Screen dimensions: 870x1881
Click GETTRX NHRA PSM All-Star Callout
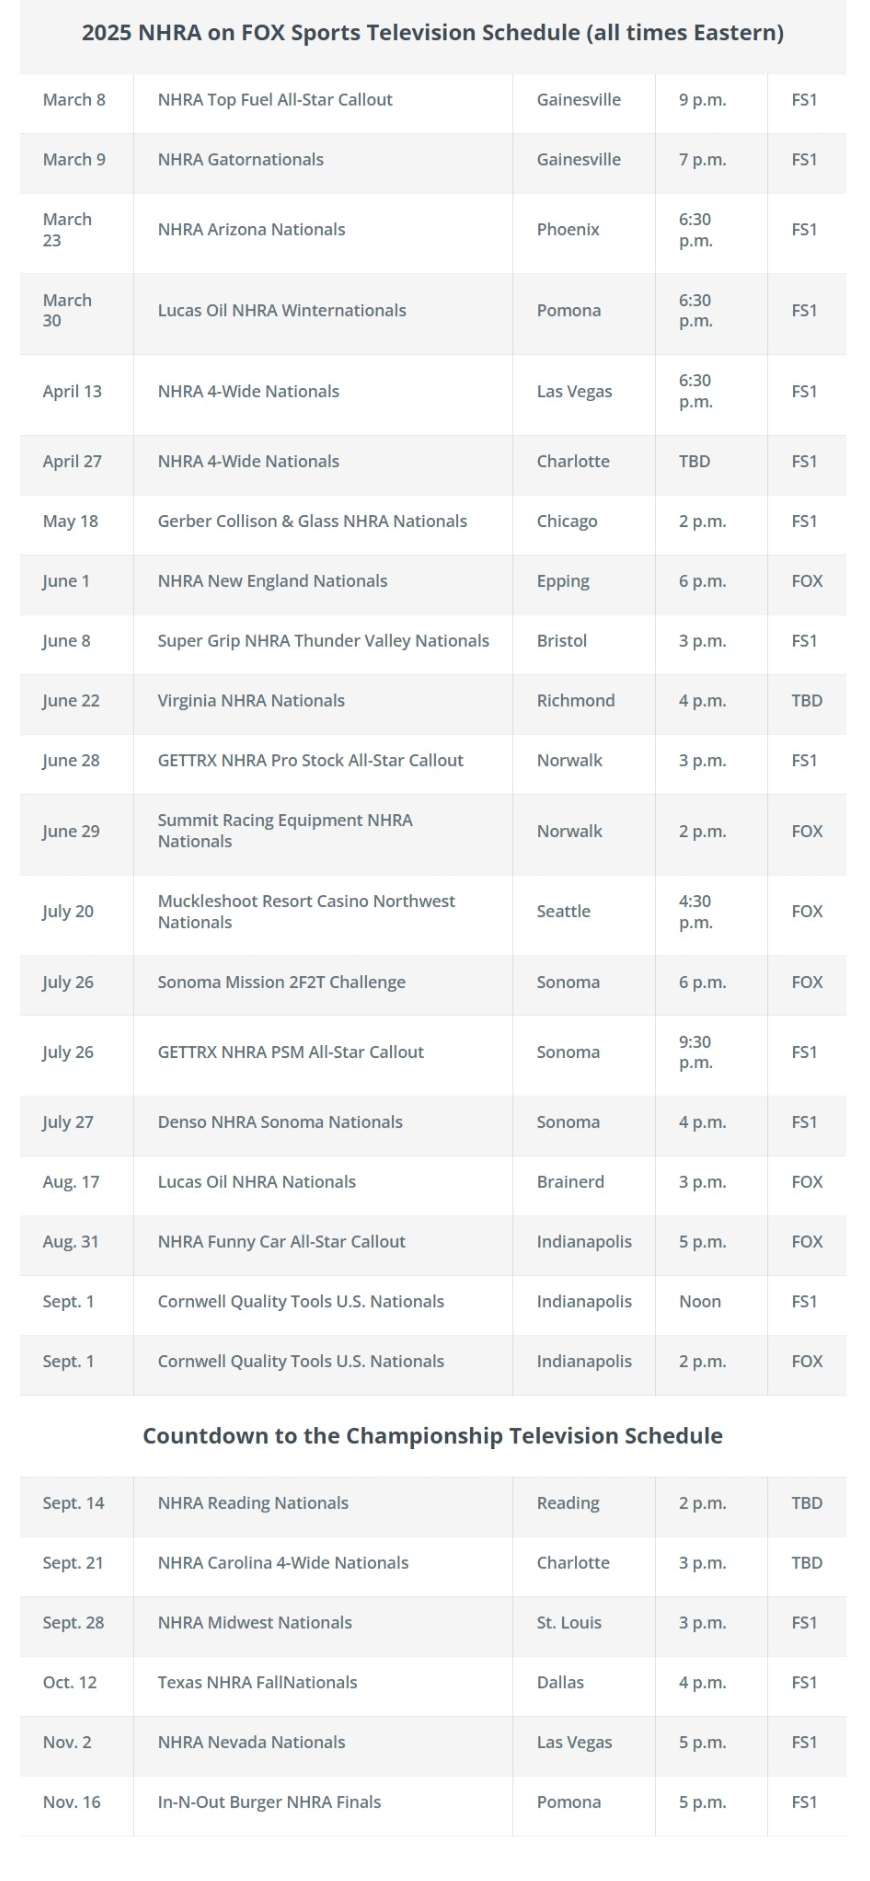click(x=290, y=1053)
